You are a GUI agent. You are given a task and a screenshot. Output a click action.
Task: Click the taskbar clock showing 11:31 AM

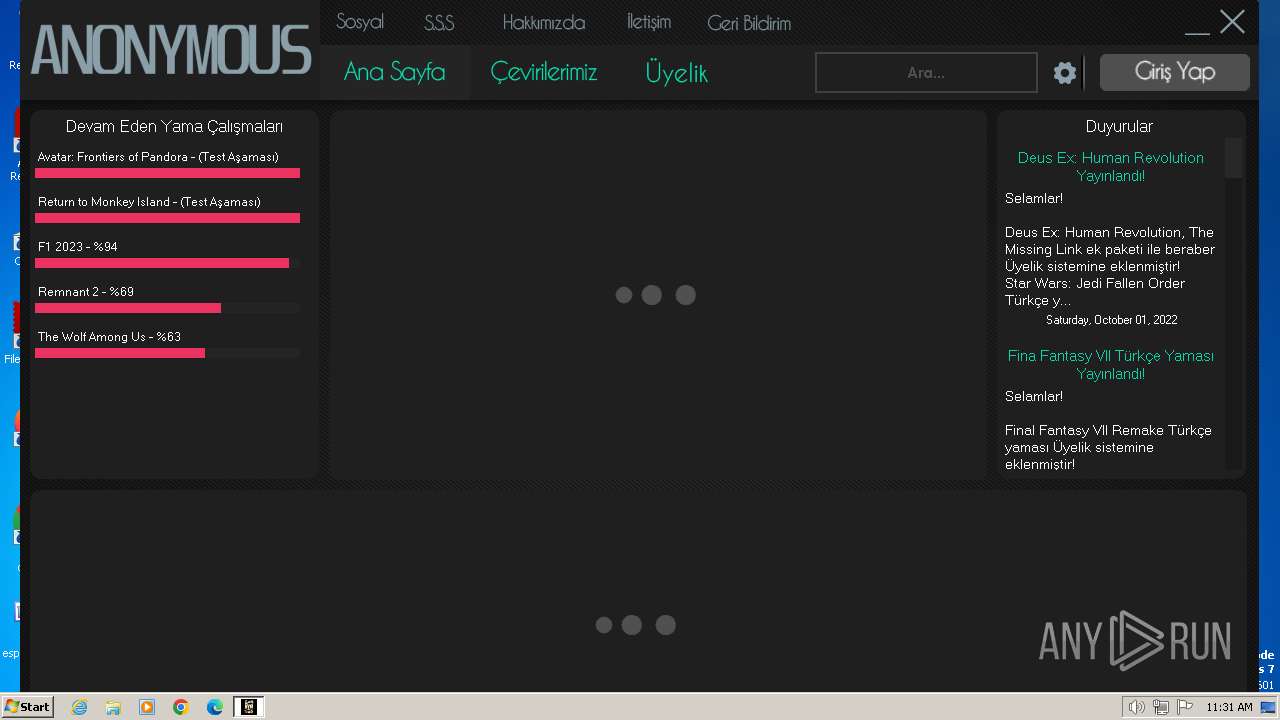tap(1229, 707)
